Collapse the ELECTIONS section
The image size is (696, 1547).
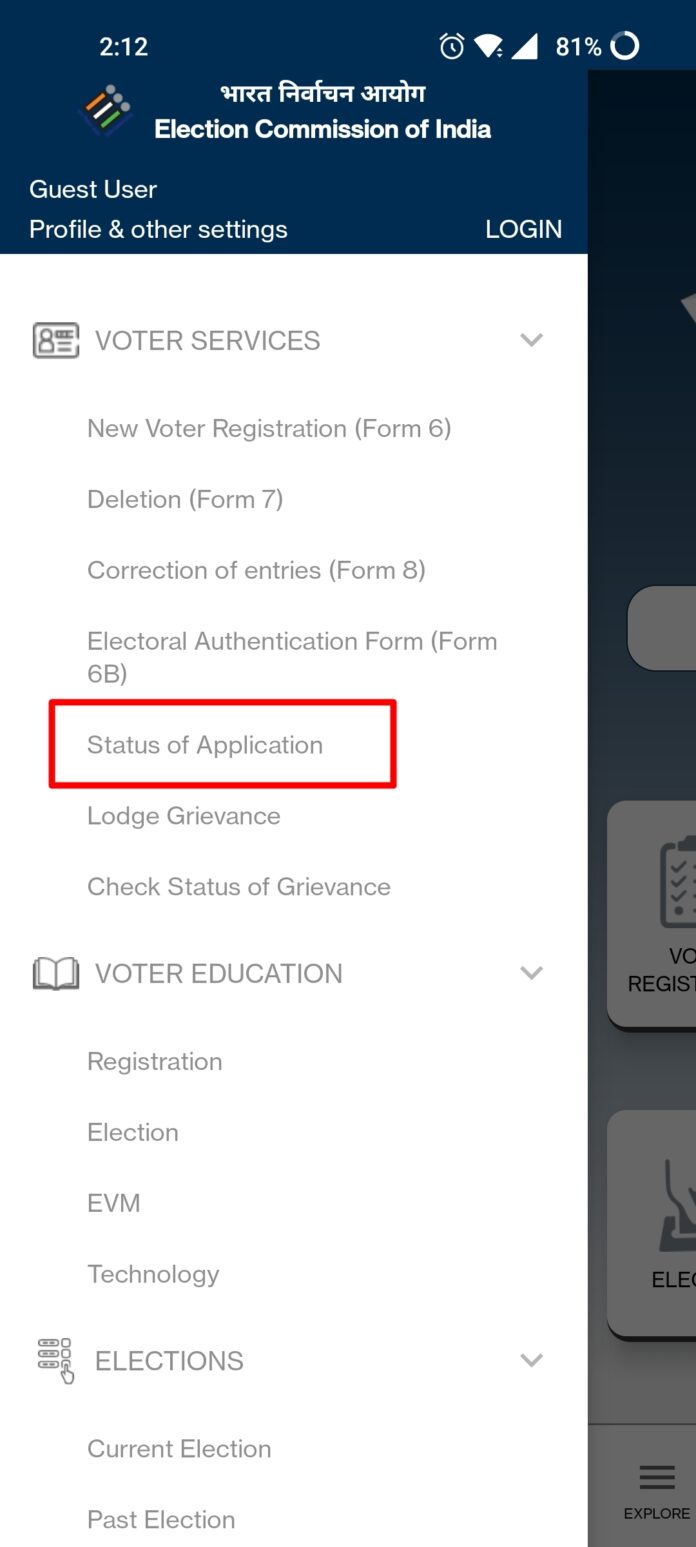[x=531, y=1360]
